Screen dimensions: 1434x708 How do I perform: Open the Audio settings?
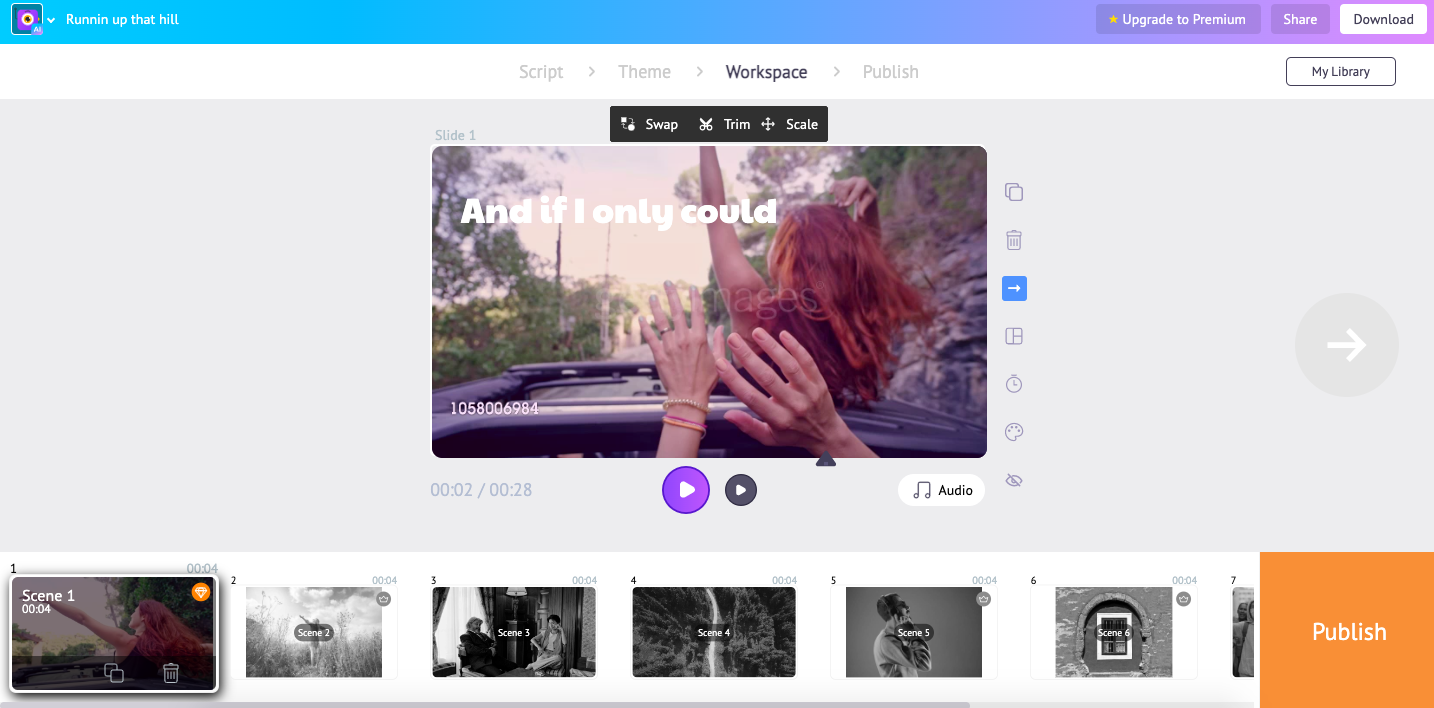click(x=941, y=490)
